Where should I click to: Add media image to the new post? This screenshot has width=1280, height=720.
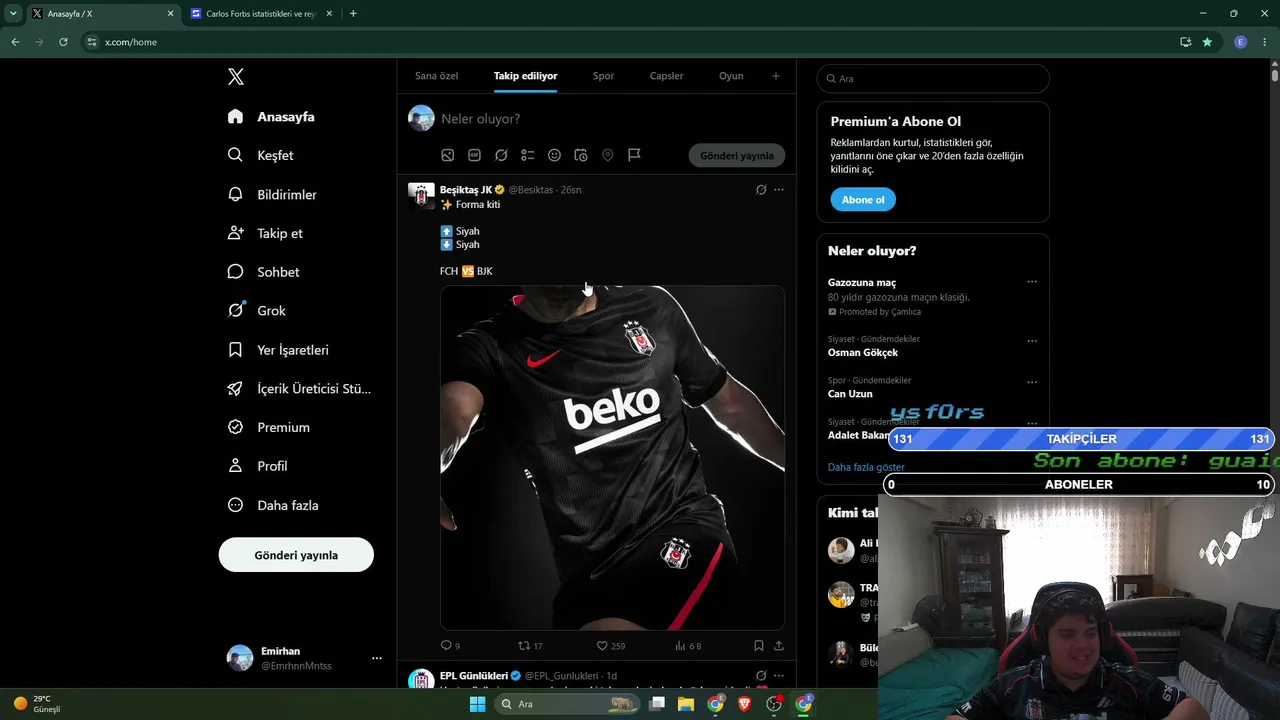[x=448, y=155]
